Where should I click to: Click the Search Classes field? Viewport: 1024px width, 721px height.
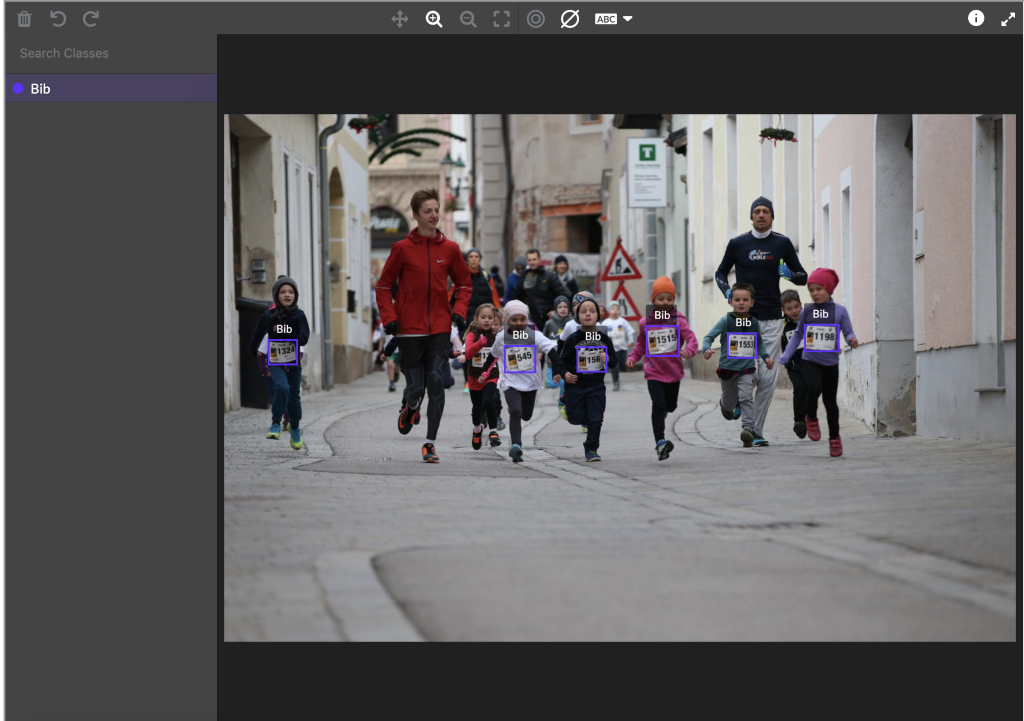point(110,53)
